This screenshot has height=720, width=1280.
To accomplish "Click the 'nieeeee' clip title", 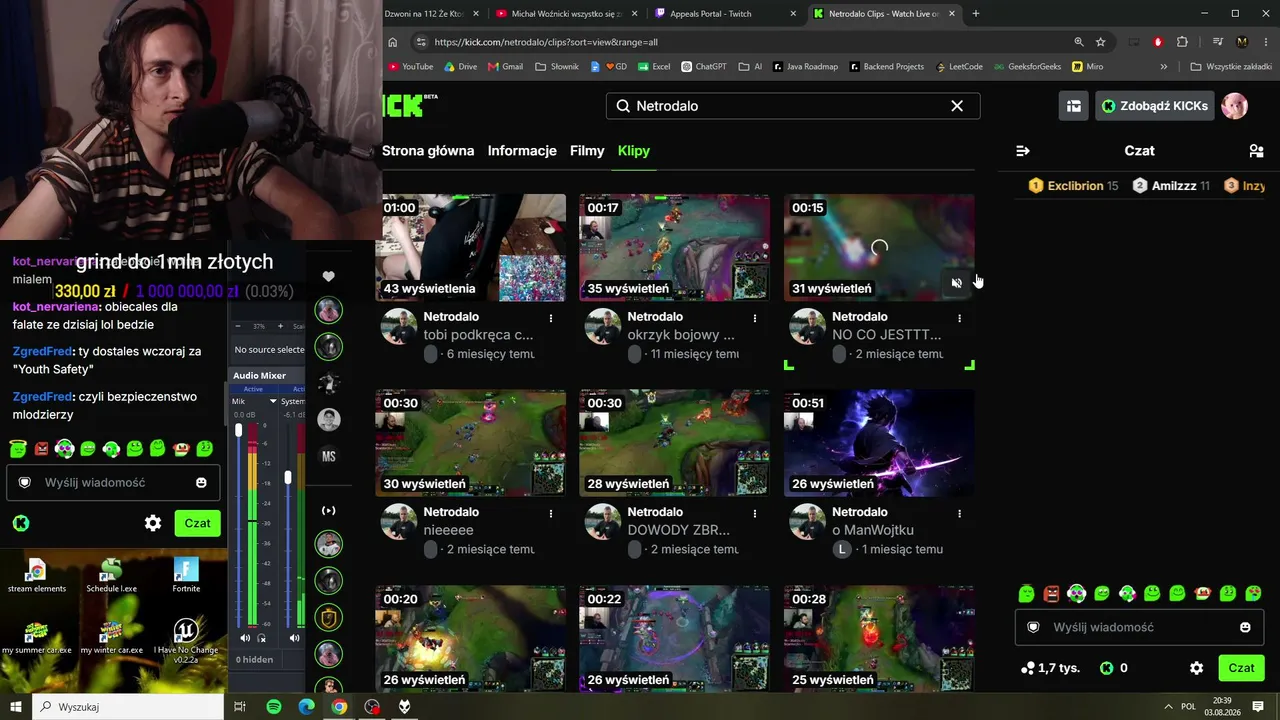I will [x=449, y=530].
